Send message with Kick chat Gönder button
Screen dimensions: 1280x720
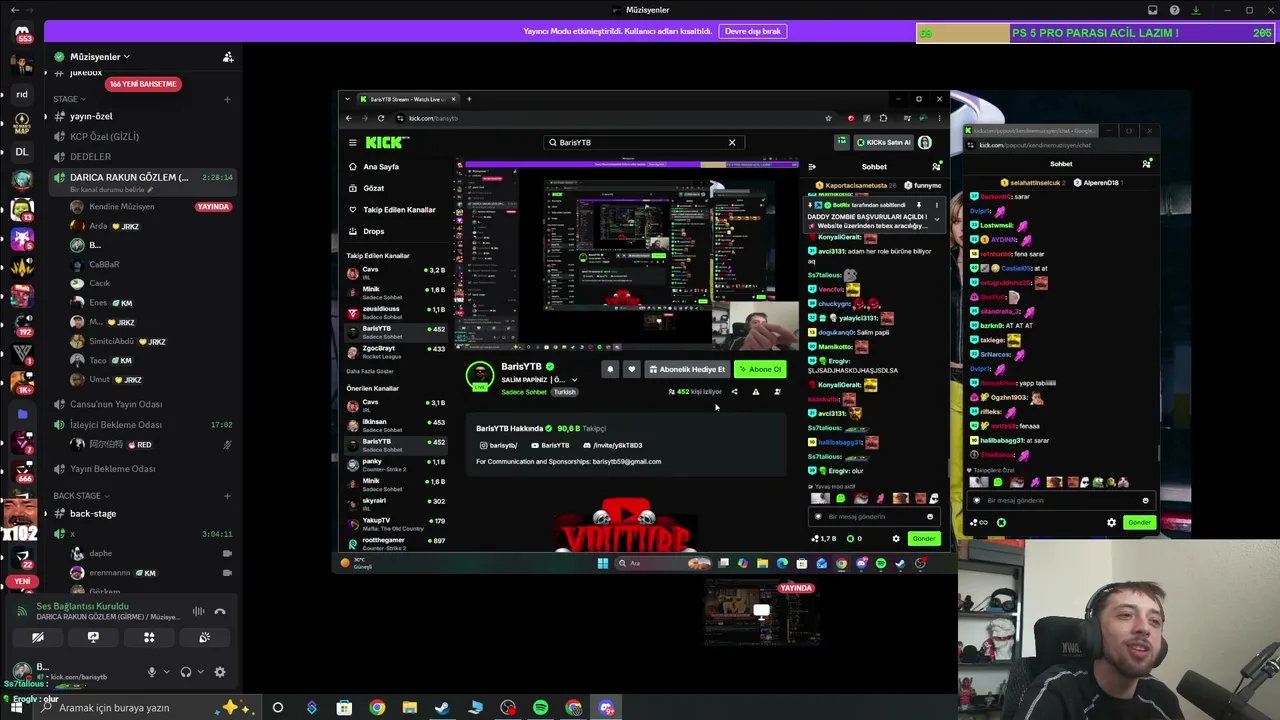point(923,539)
